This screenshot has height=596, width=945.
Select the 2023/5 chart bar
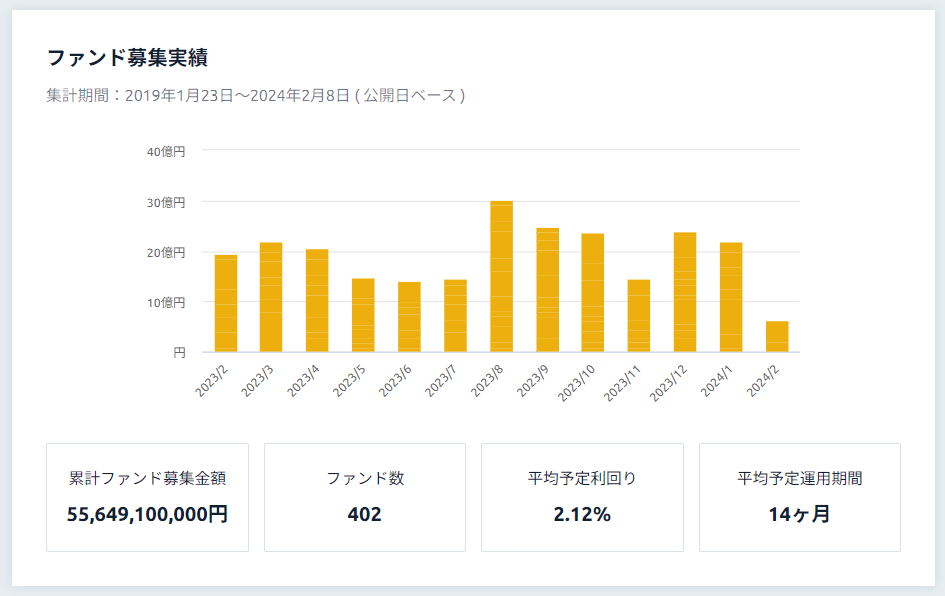[363, 315]
